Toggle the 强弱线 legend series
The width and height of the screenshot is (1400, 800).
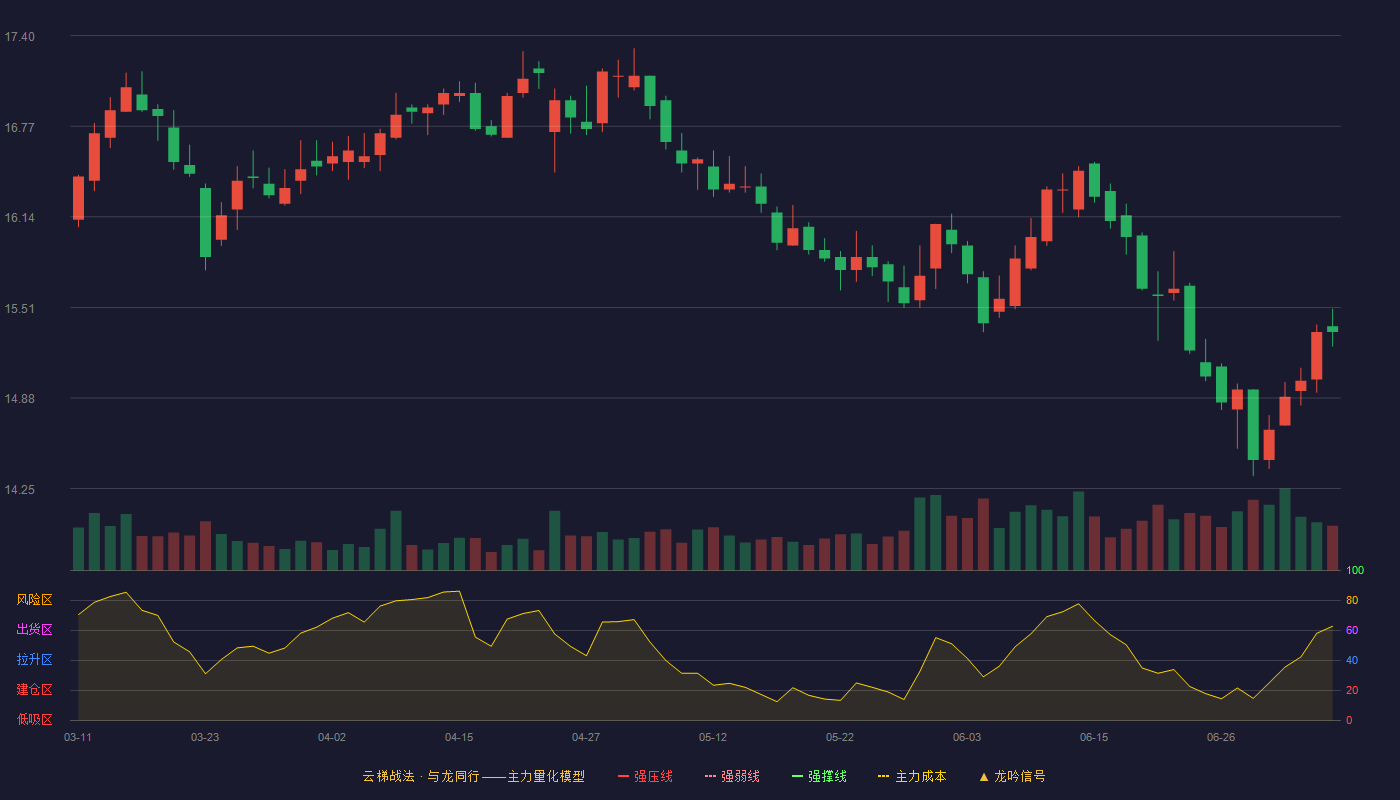pyautogui.click(x=732, y=776)
